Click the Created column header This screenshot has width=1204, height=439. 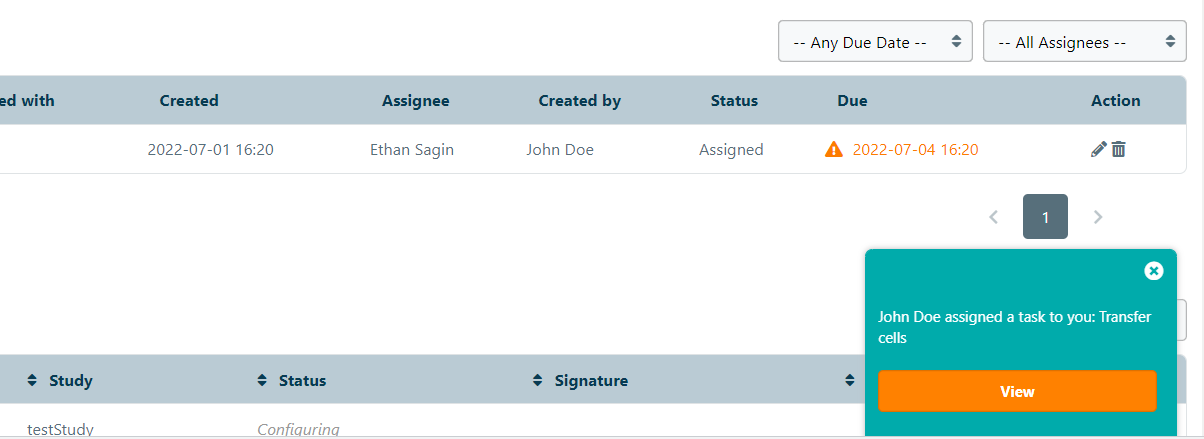click(x=189, y=101)
